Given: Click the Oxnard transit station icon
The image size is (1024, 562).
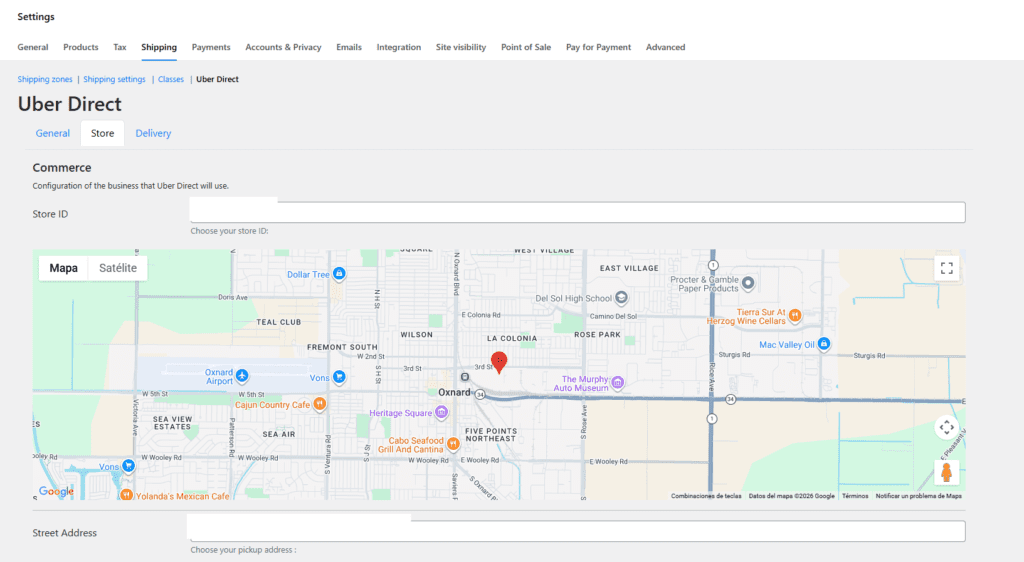Looking at the screenshot, I should click(464, 377).
